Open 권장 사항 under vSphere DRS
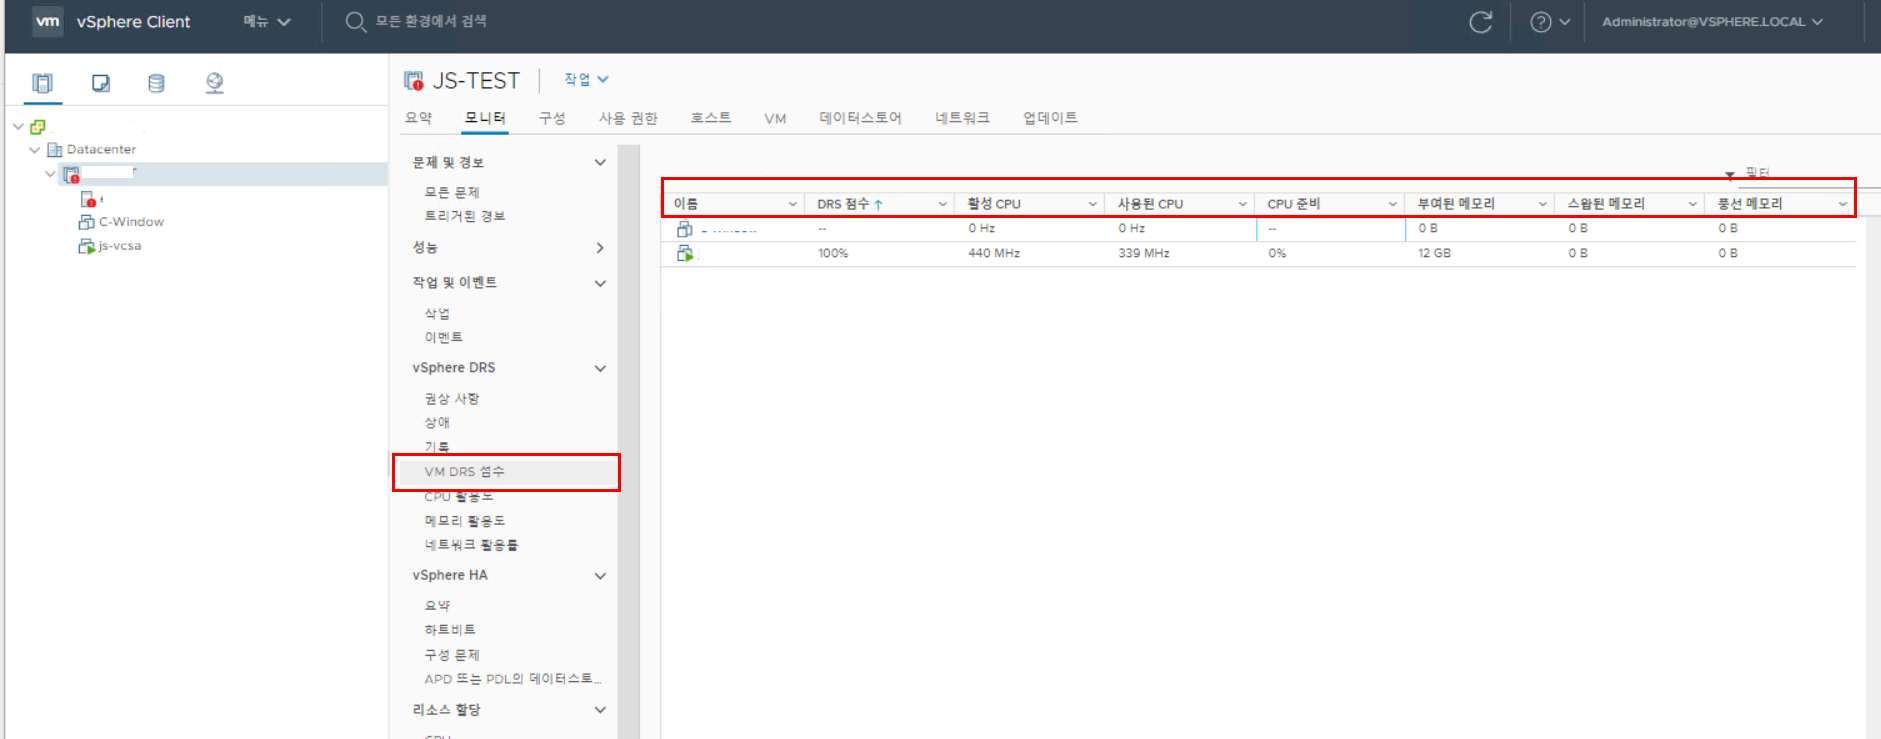The width and height of the screenshot is (1881, 739). tap(452, 399)
